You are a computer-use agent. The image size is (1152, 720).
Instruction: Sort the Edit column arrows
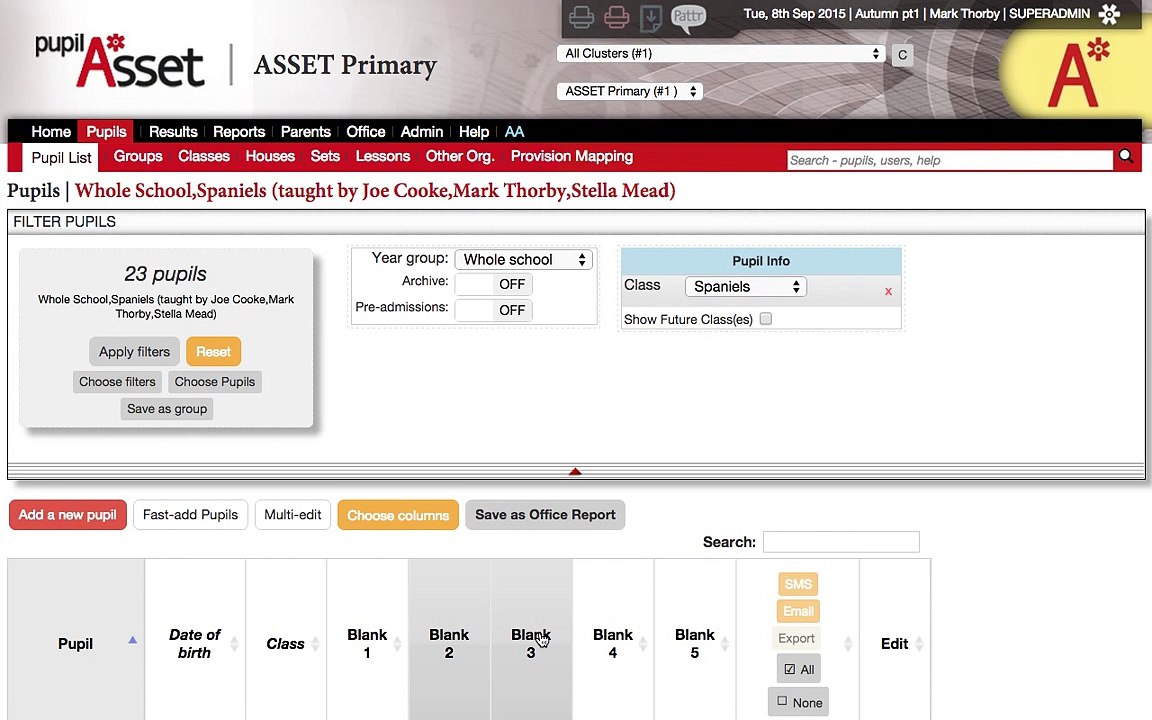tap(919, 644)
